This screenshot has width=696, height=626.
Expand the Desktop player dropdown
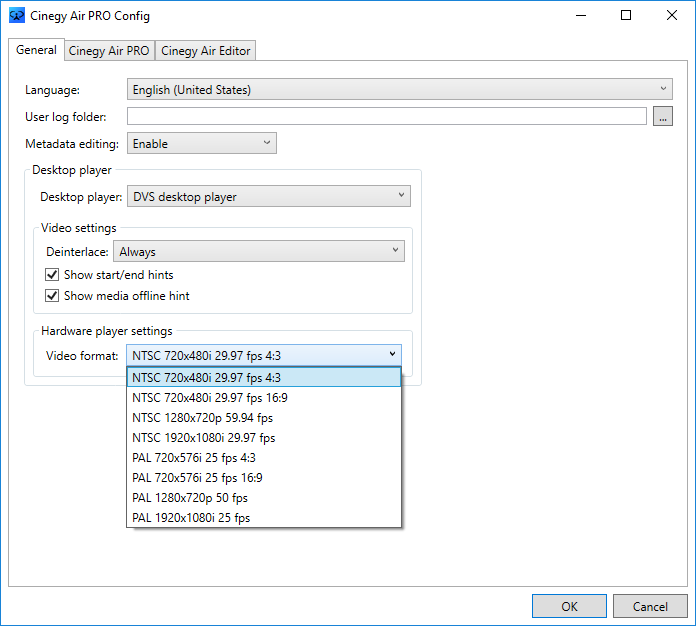coord(269,196)
